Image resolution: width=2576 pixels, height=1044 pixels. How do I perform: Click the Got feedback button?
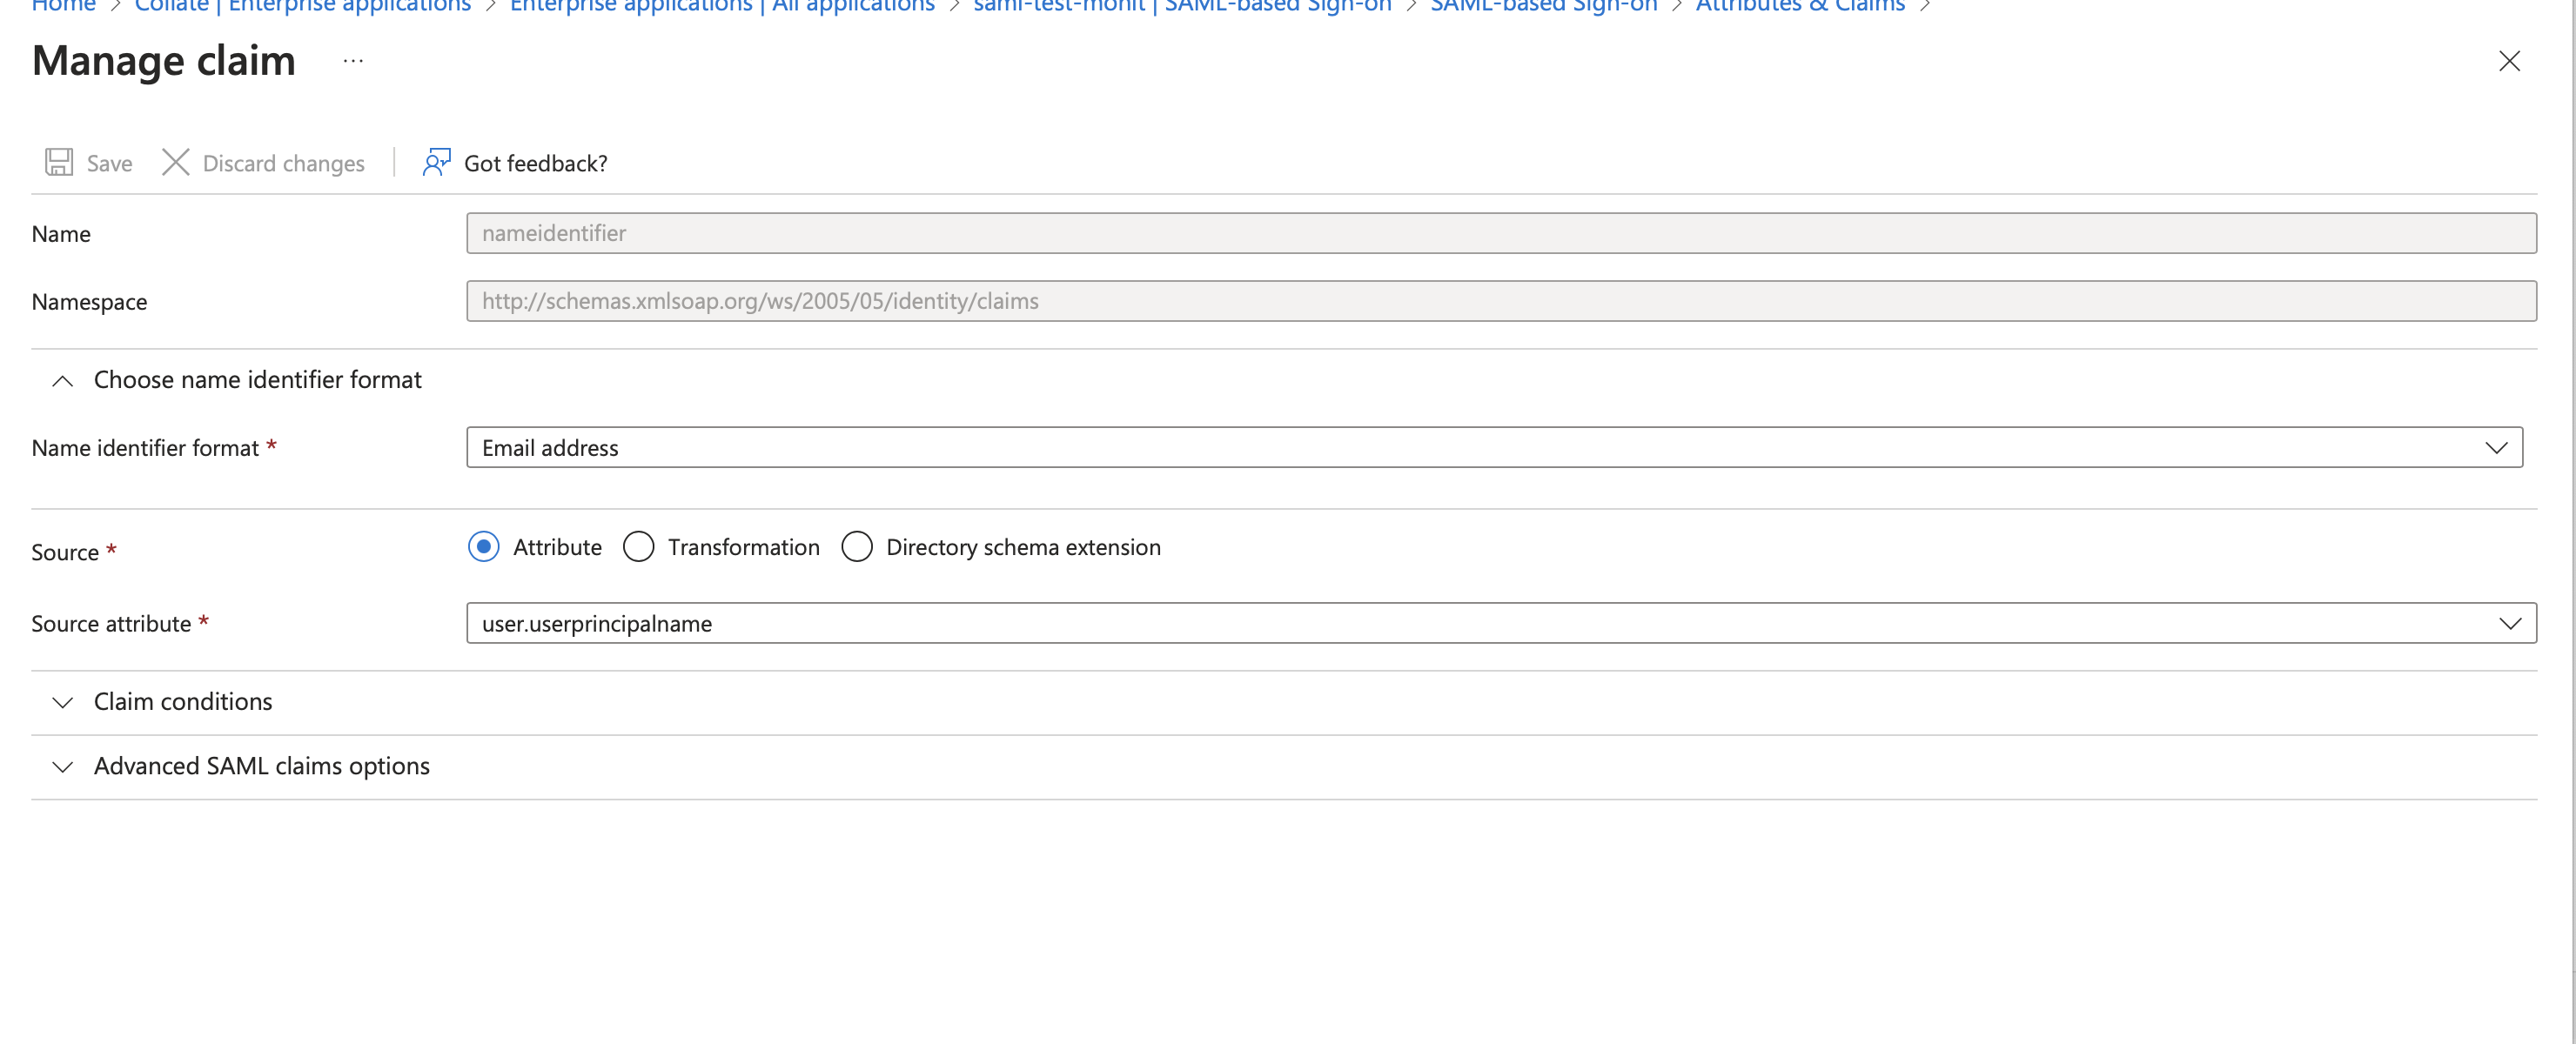(514, 163)
